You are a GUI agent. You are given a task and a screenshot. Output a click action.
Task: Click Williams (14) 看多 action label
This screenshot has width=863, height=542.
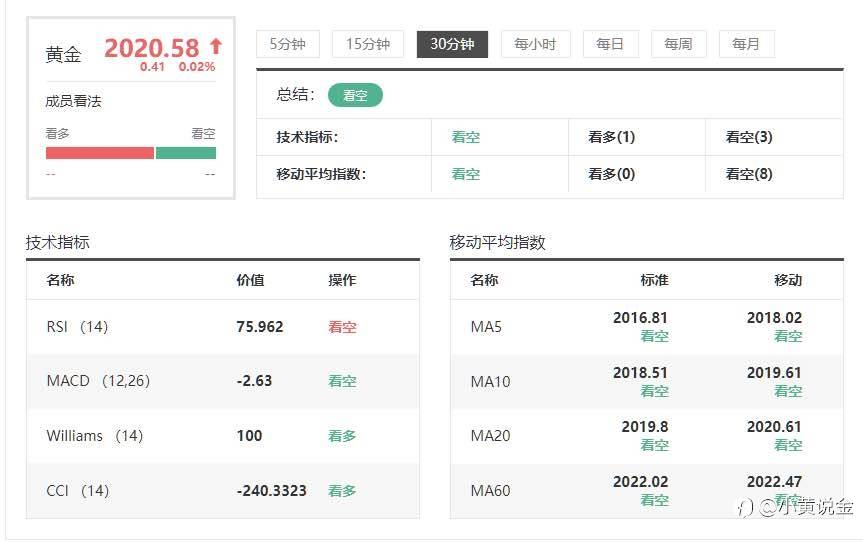(342, 436)
